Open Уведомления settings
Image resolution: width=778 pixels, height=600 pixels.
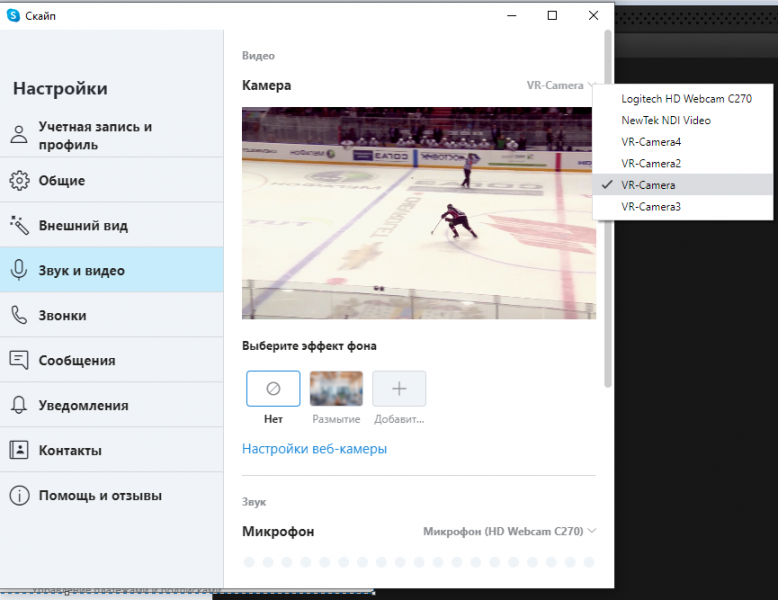112,405
